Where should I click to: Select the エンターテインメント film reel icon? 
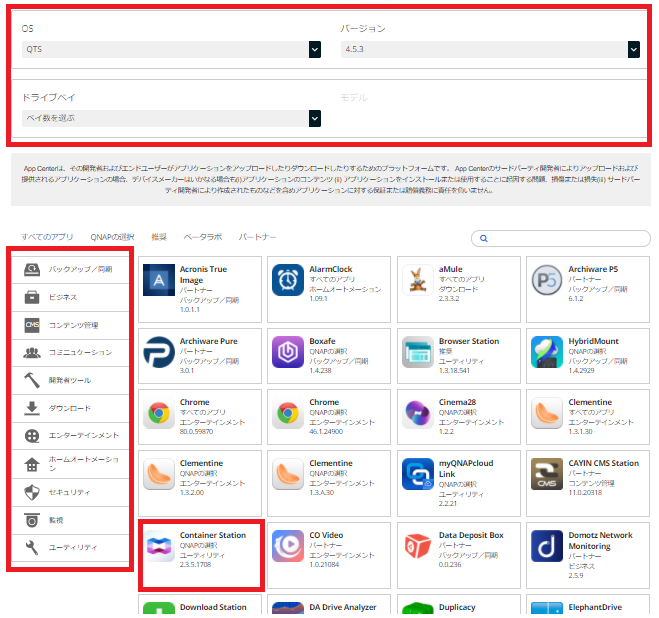(32, 436)
